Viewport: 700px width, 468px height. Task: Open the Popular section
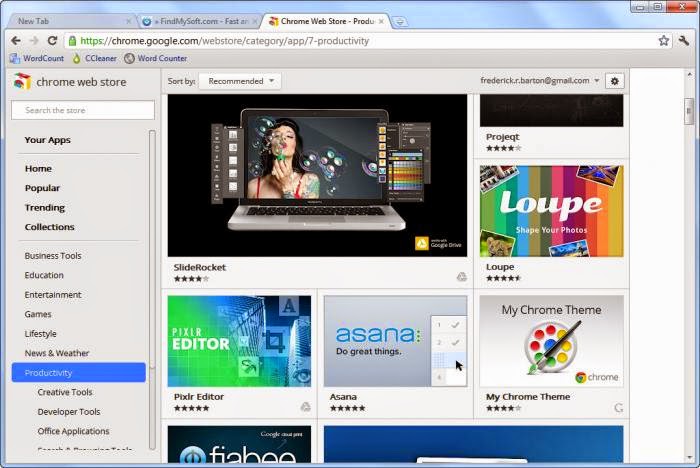tap(42, 188)
